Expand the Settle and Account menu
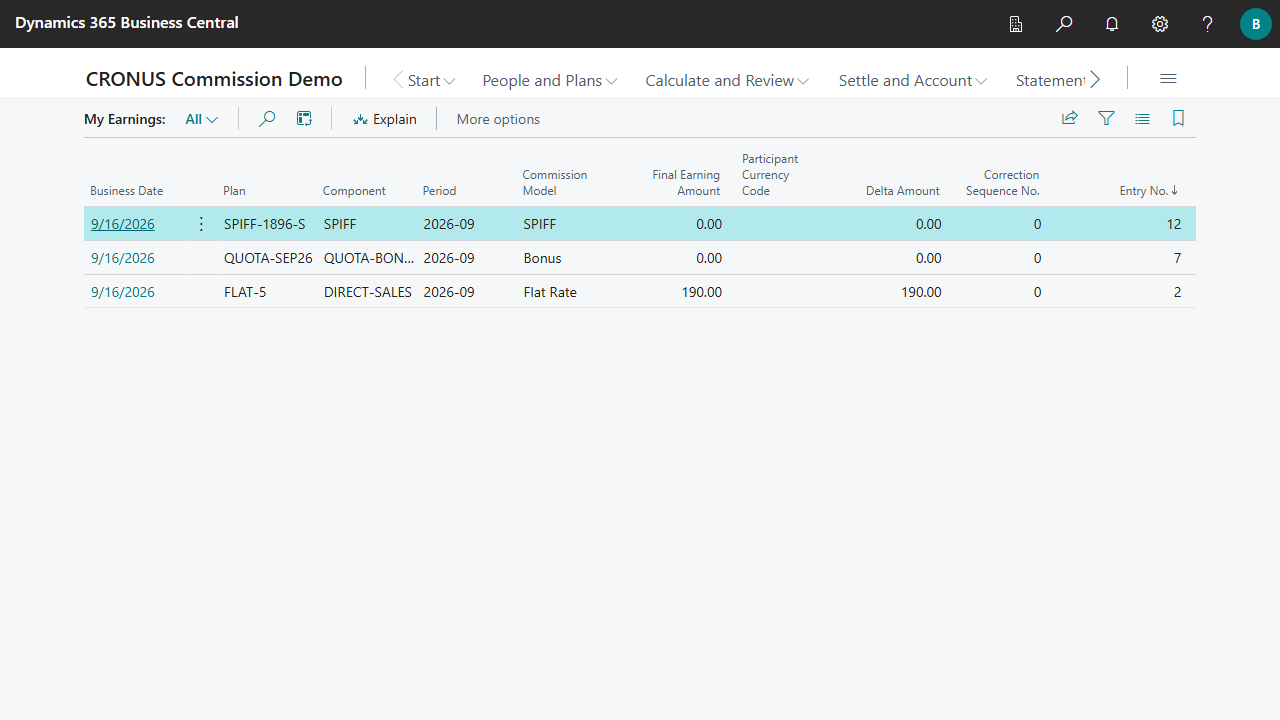The image size is (1280, 720). [x=913, y=81]
